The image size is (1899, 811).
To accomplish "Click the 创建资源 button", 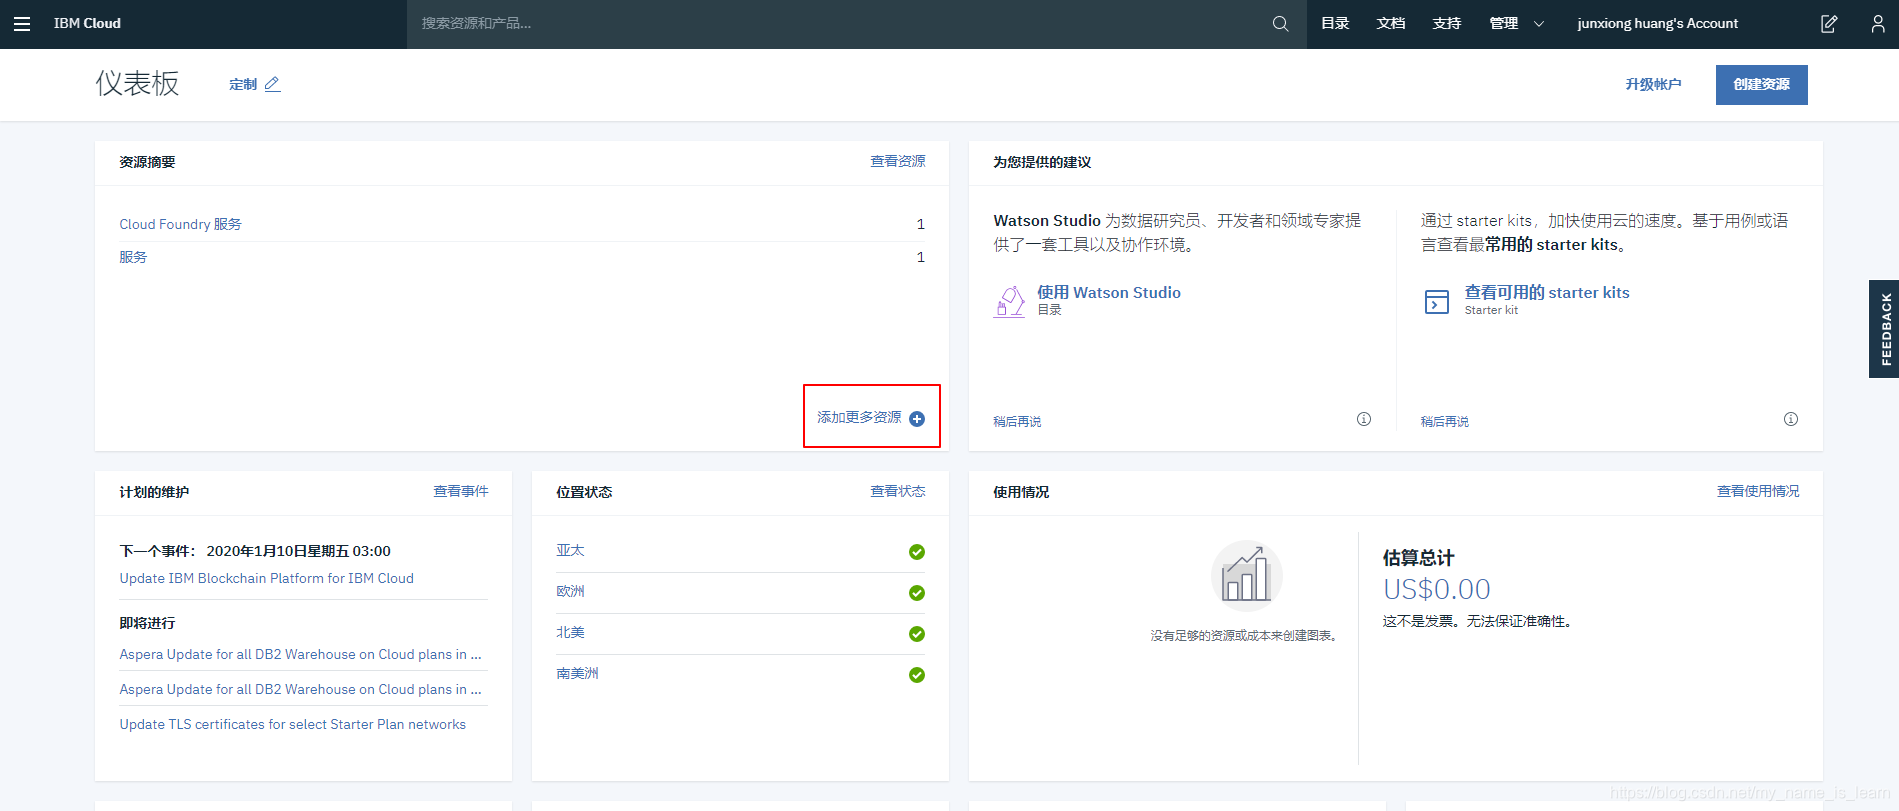I will [x=1761, y=84].
